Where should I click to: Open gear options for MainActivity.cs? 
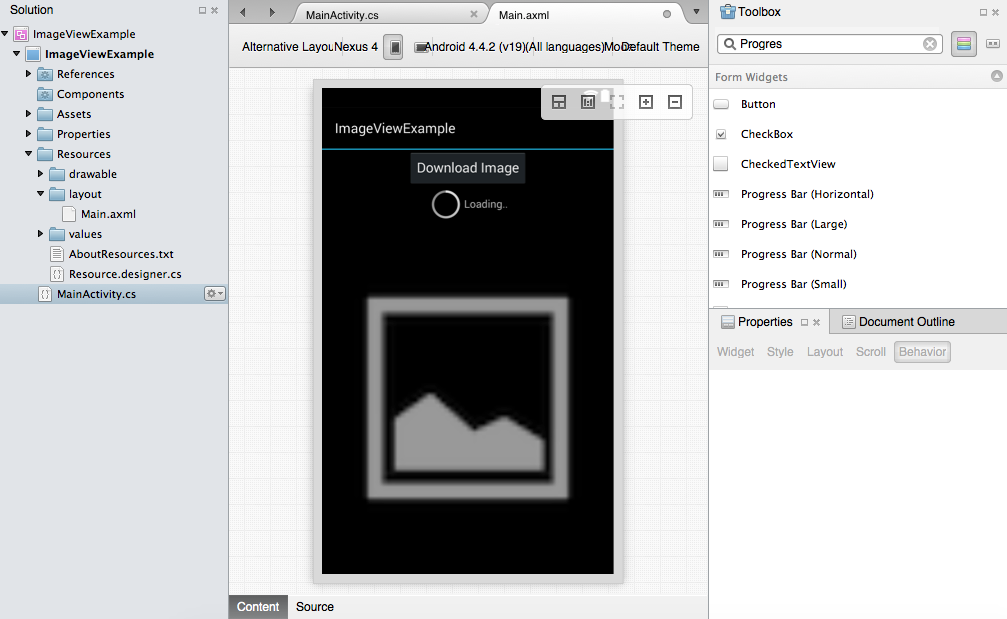(x=215, y=293)
